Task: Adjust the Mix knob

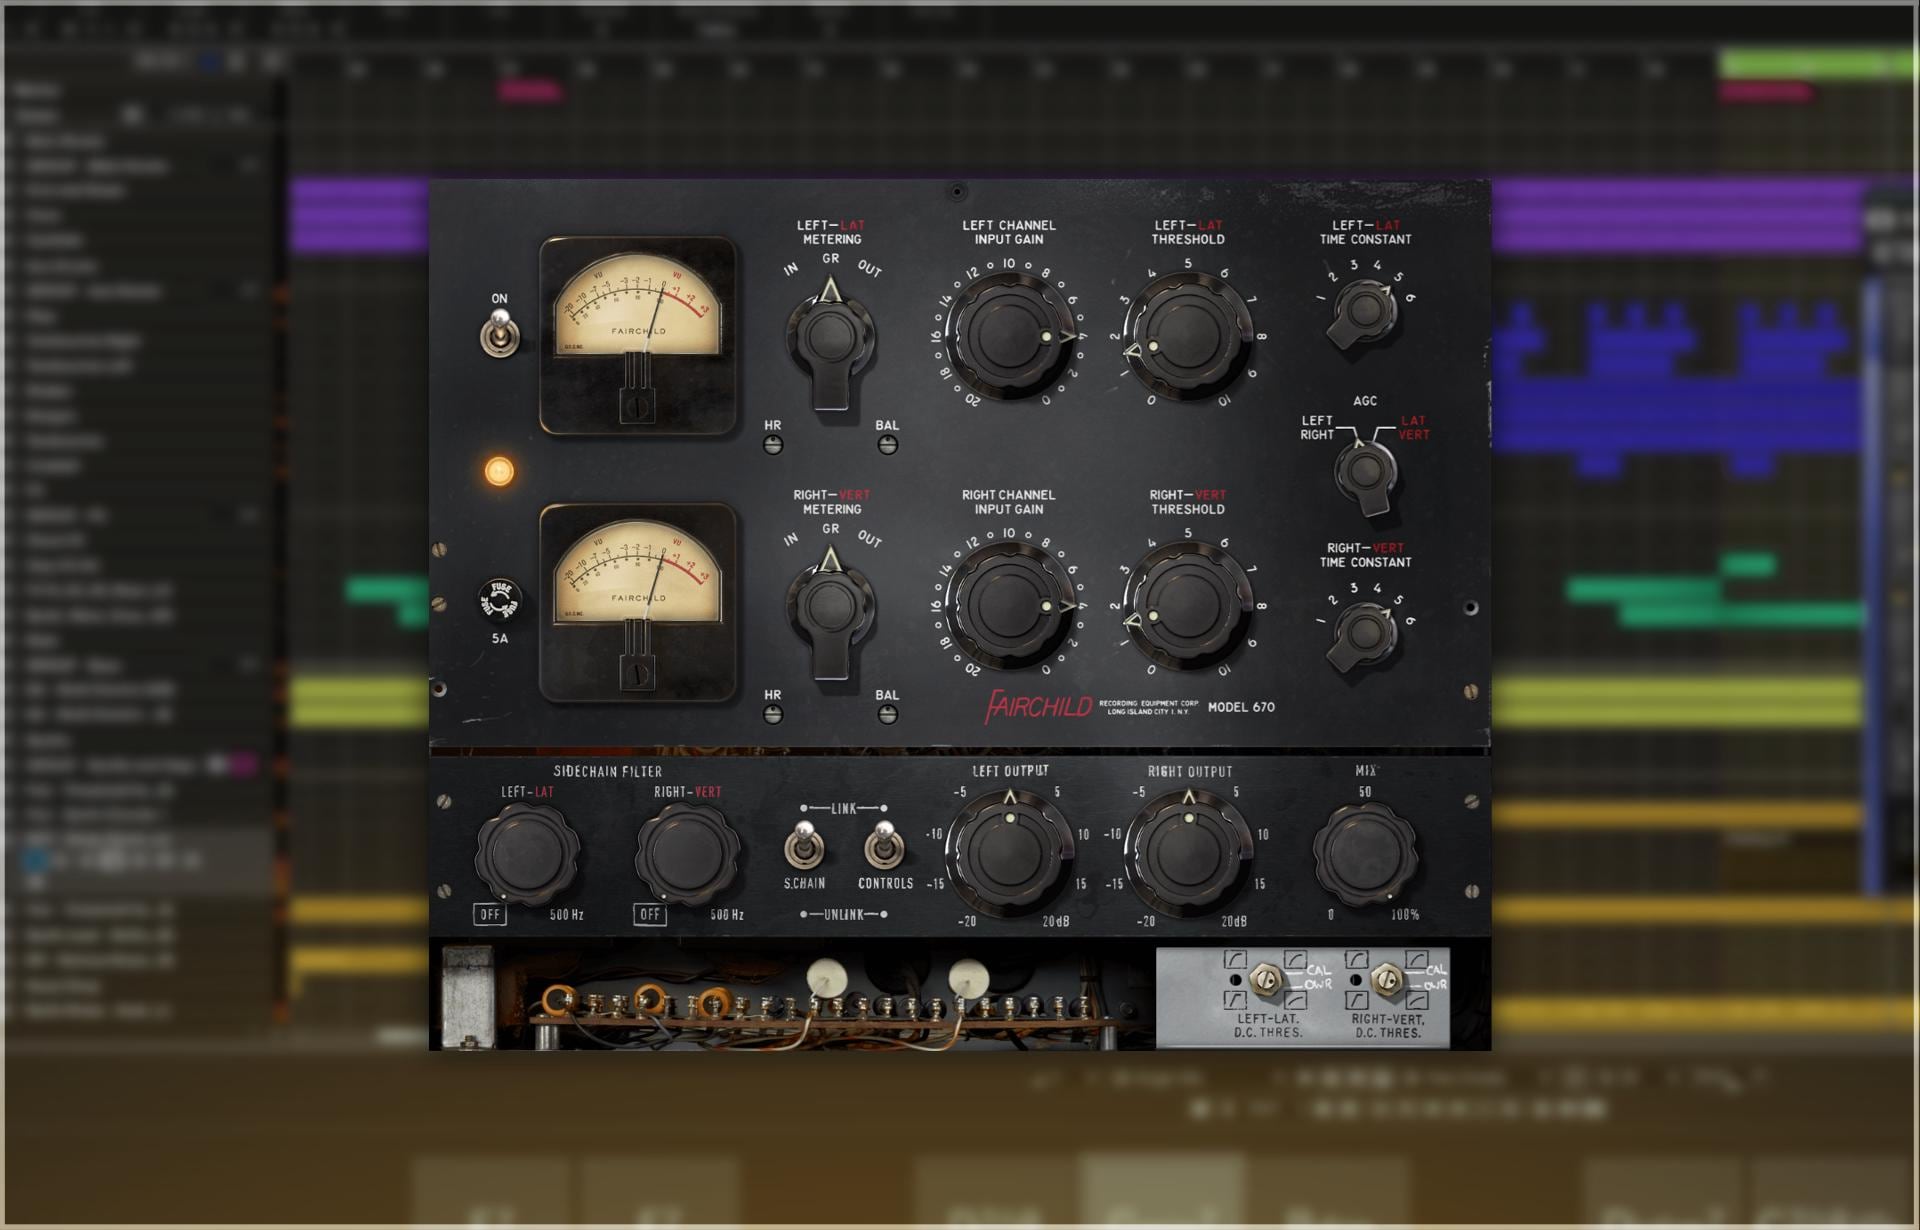Action: tap(1365, 853)
